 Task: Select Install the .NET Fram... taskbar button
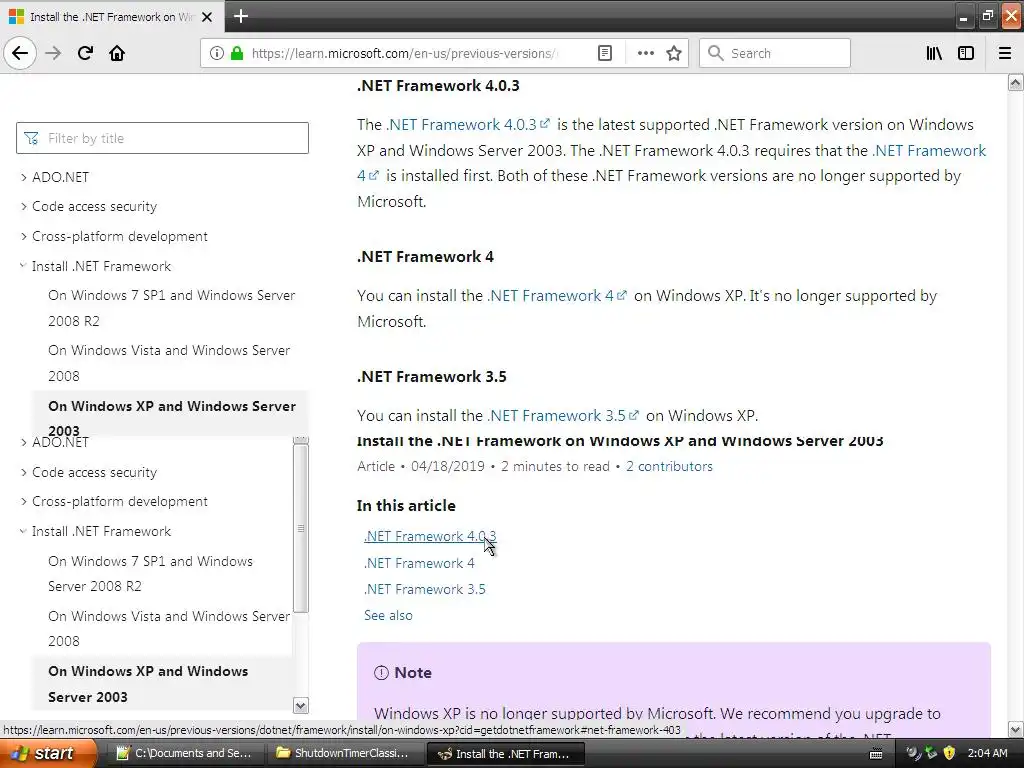tap(504, 754)
